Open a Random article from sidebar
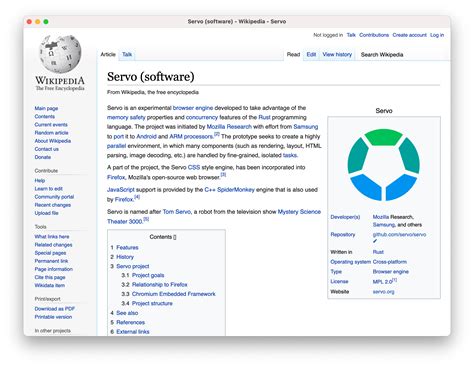This screenshot has width=474, height=367. point(51,133)
